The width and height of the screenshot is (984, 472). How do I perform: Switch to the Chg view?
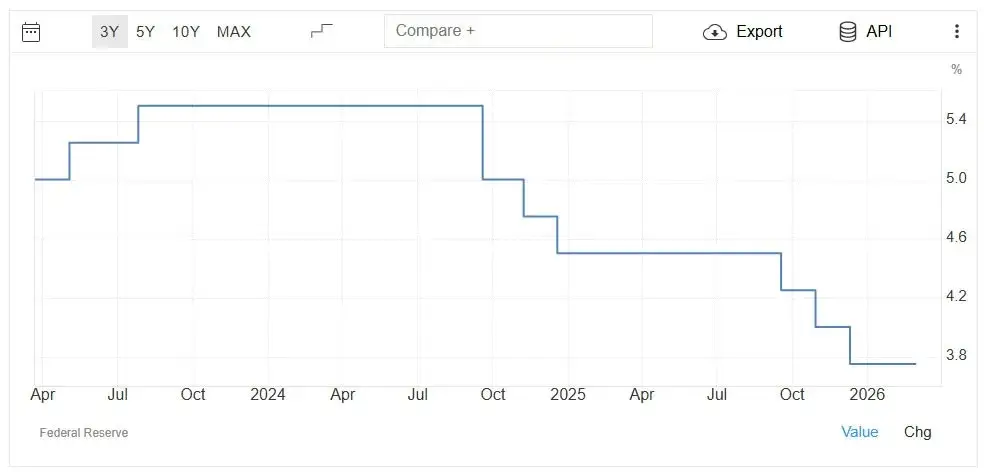(917, 432)
